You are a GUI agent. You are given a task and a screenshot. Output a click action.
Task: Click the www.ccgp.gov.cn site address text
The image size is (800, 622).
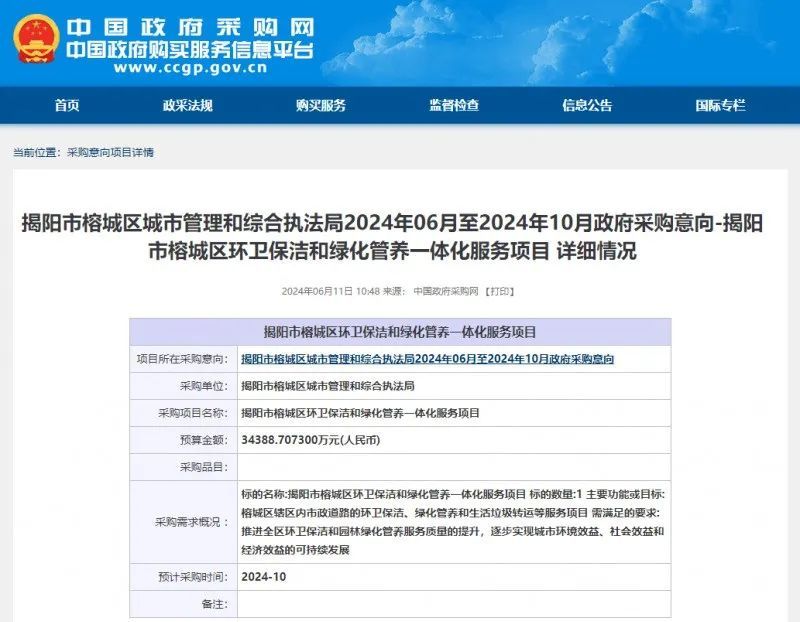(190, 68)
